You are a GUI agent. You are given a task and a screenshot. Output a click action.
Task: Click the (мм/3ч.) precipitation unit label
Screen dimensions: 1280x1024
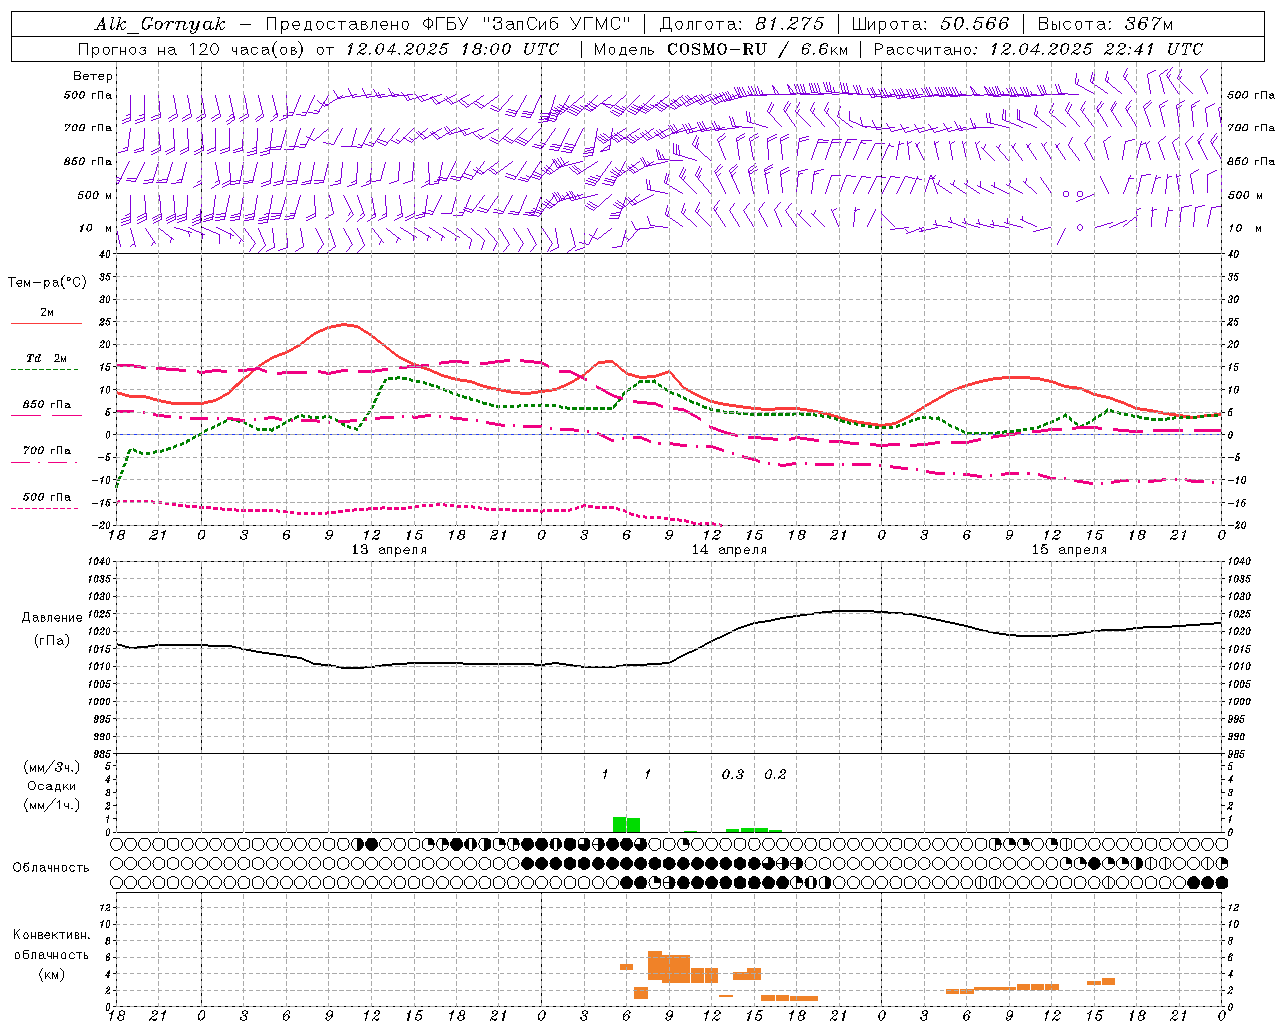coord(52,767)
